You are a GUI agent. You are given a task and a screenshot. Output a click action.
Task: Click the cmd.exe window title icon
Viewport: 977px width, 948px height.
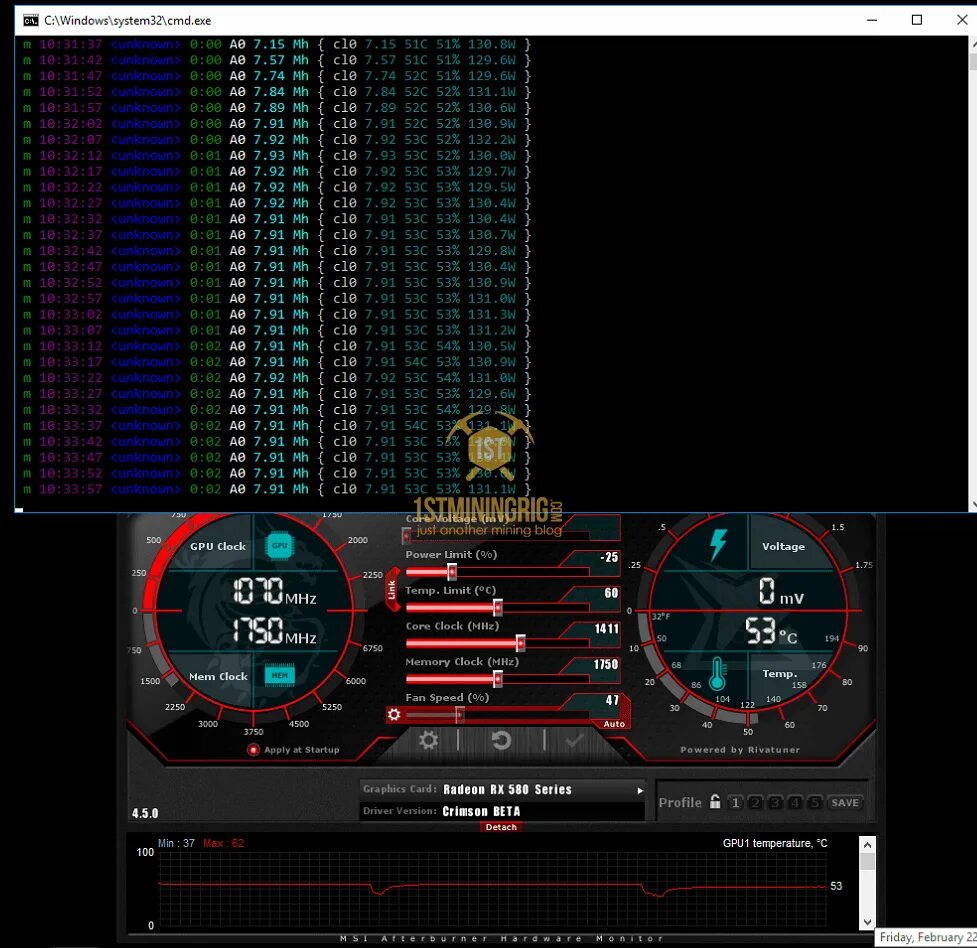coord(31,21)
